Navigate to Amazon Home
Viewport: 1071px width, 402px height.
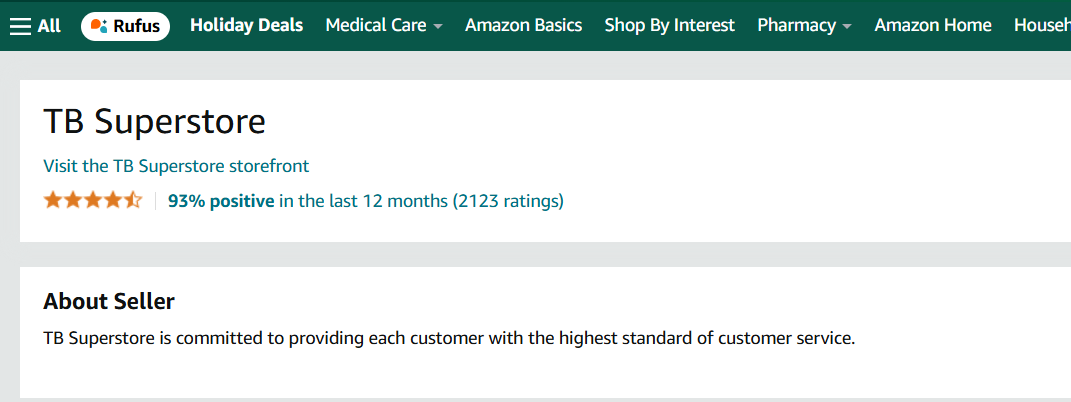(933, 26)
